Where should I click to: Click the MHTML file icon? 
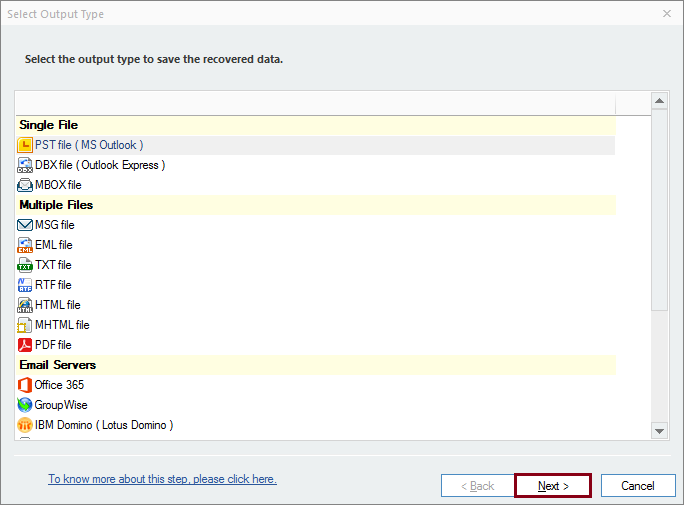(x=25, y=325)
